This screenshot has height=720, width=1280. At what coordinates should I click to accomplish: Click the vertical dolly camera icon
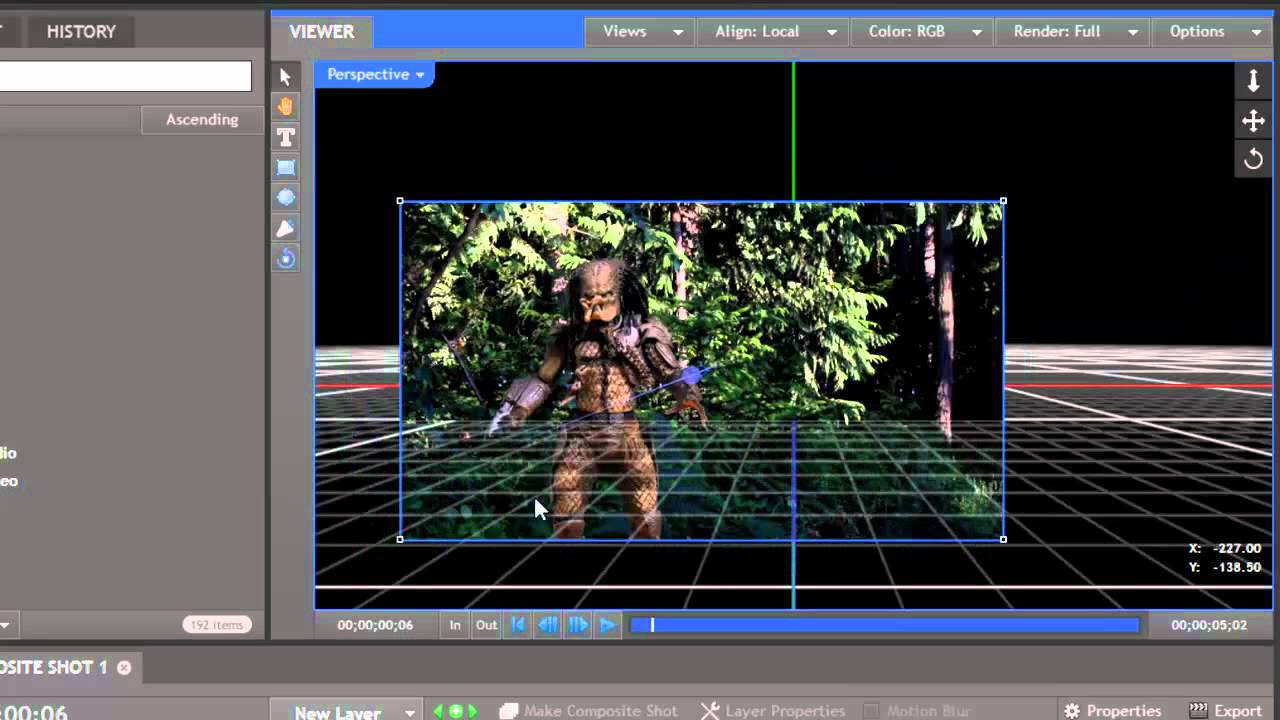1253,82
